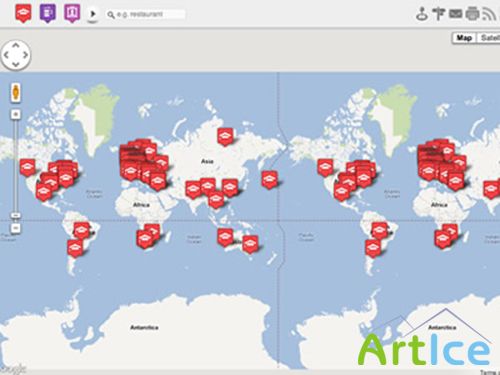
Task: Switch to the Satellite view button
Action: tap(489, 38)
